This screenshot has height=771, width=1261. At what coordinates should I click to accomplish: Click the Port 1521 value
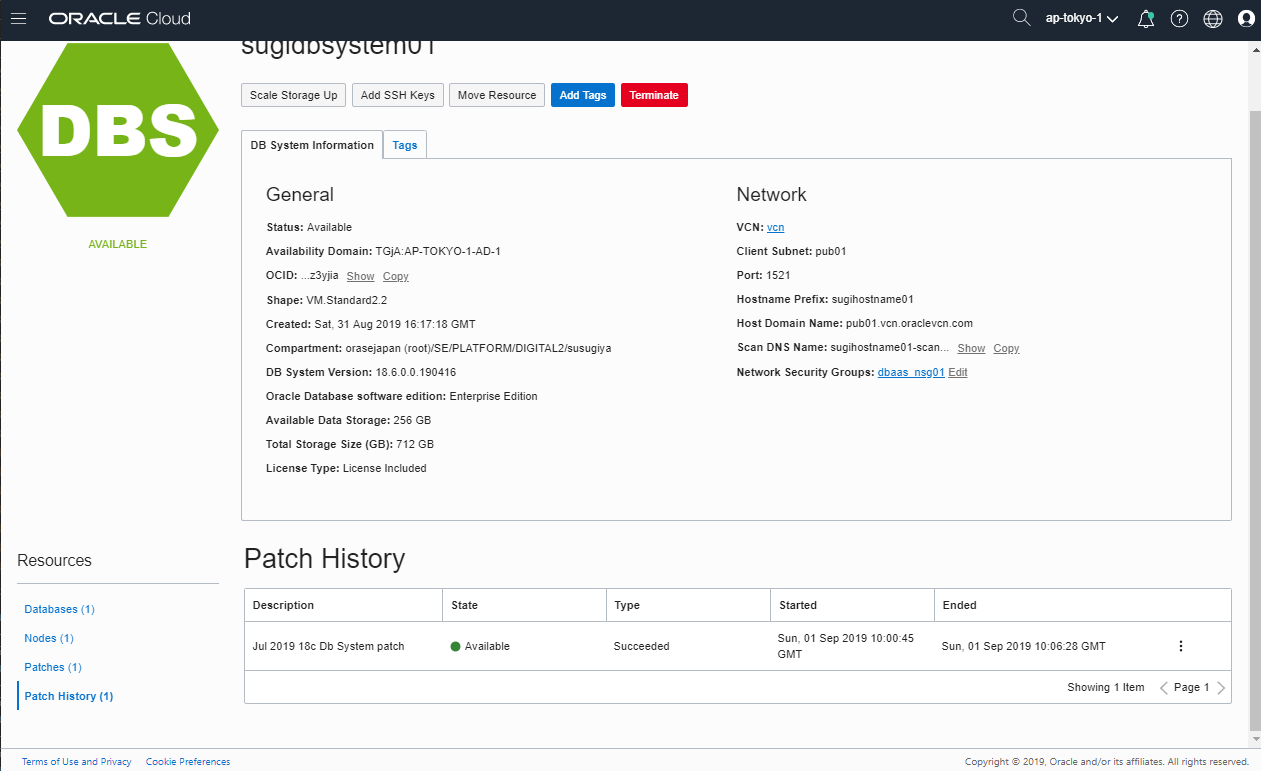coord(777,275)
